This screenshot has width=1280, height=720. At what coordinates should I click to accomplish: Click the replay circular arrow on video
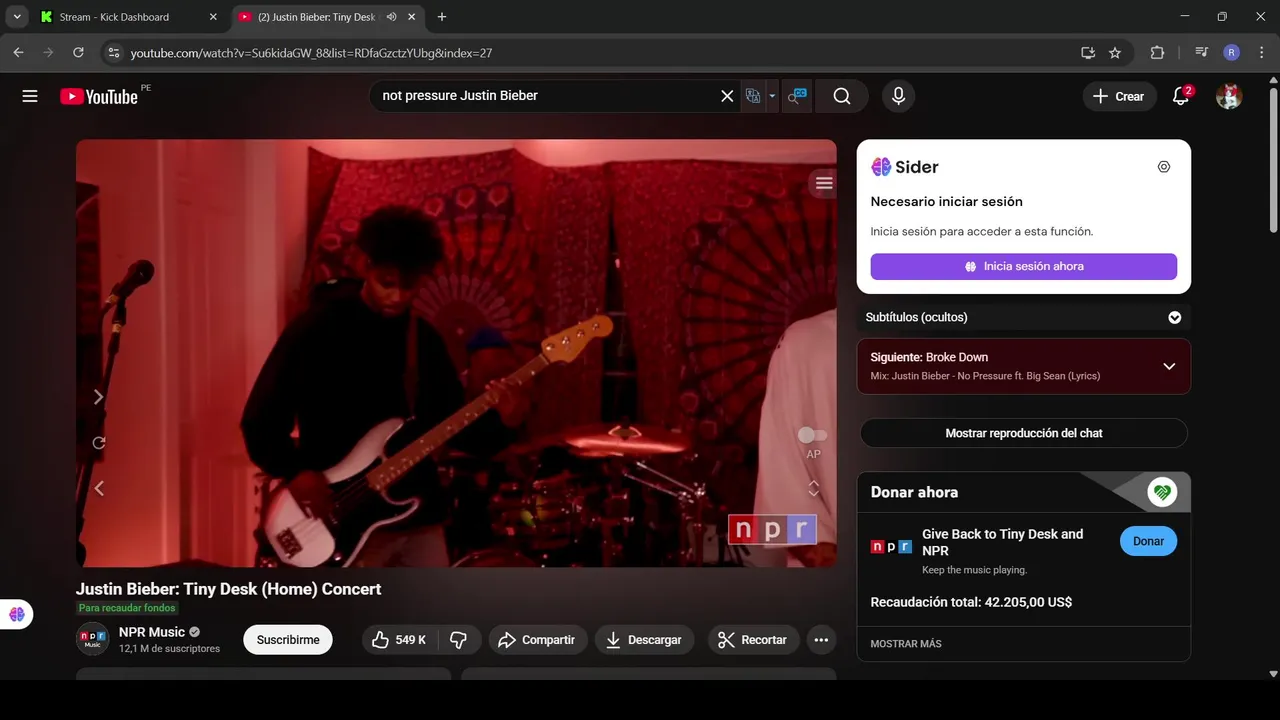[x=98, y=443]
